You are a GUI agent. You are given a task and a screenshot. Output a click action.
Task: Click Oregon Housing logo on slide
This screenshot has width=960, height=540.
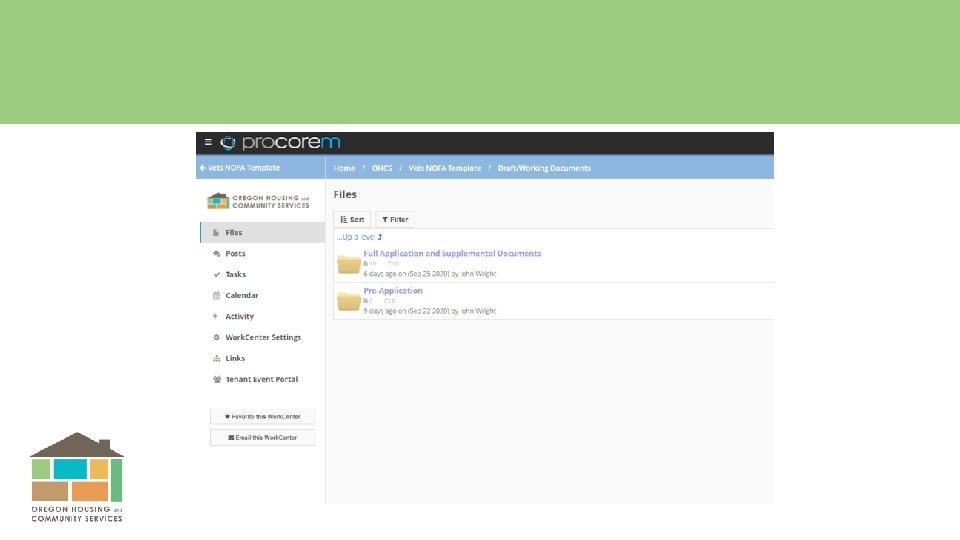point(77,477)
